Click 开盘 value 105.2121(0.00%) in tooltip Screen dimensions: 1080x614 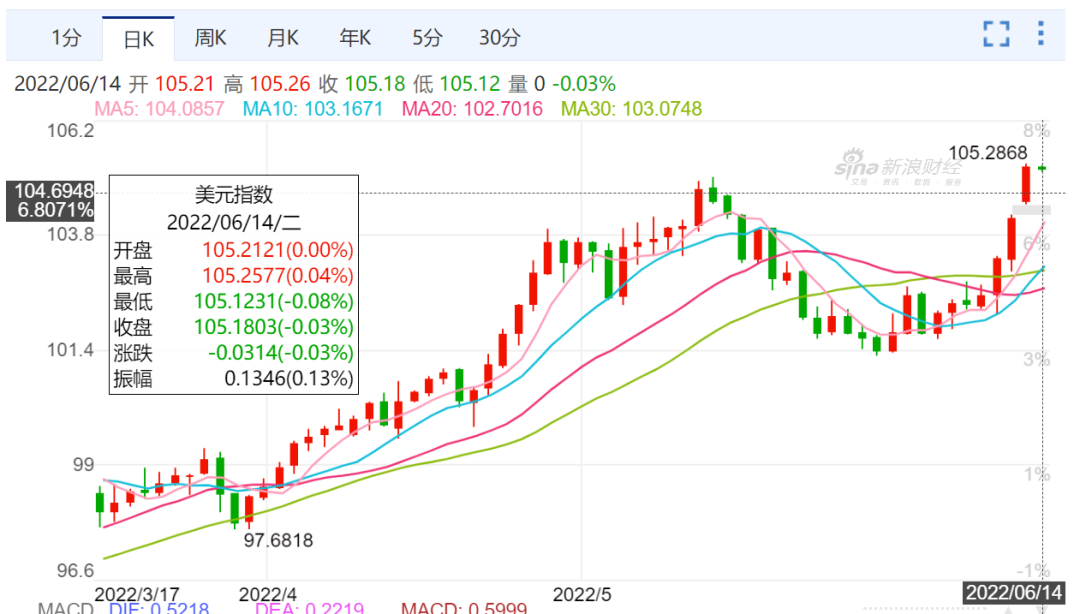point(278,249)
